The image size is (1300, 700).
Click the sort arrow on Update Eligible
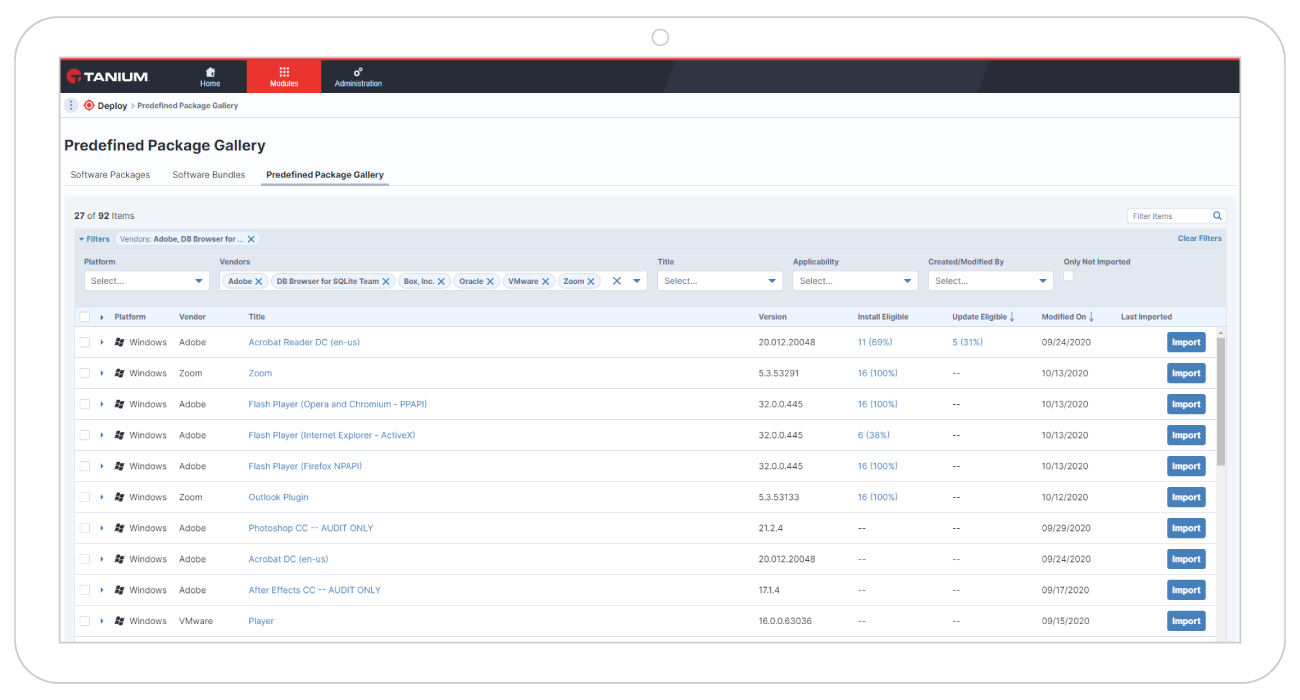point(1012,317)
